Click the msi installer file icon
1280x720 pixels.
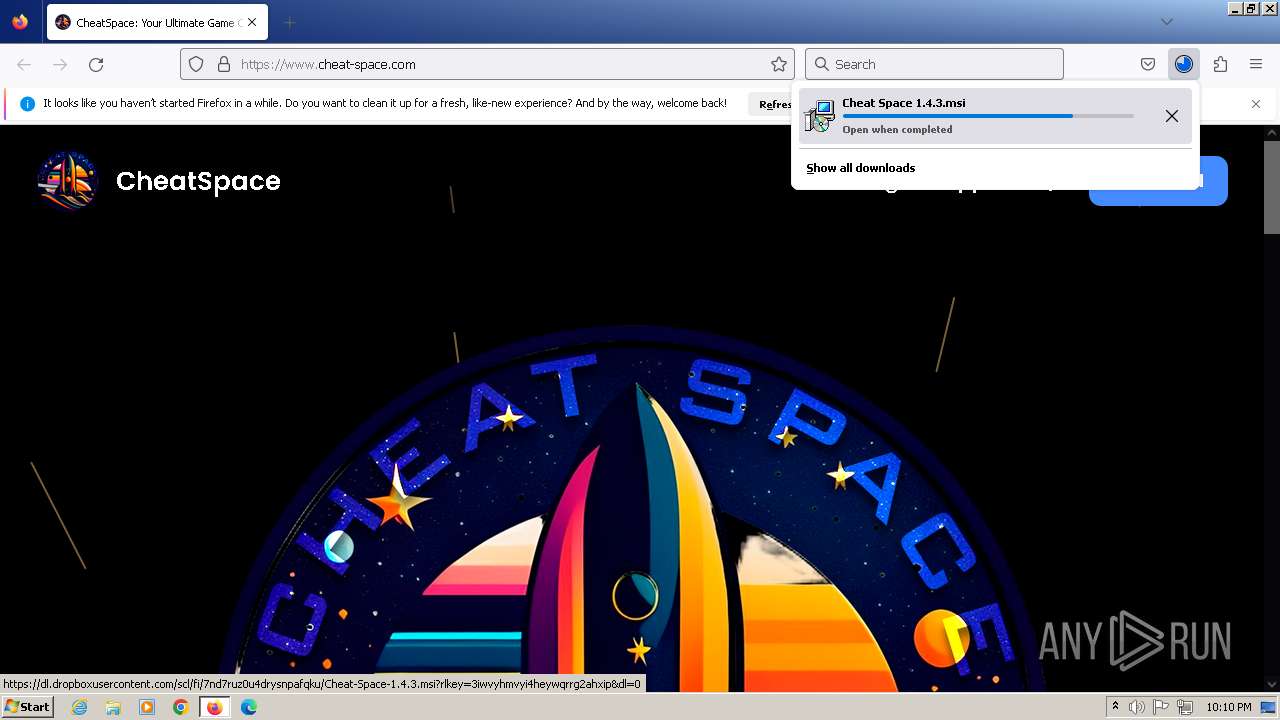point(820,116)
